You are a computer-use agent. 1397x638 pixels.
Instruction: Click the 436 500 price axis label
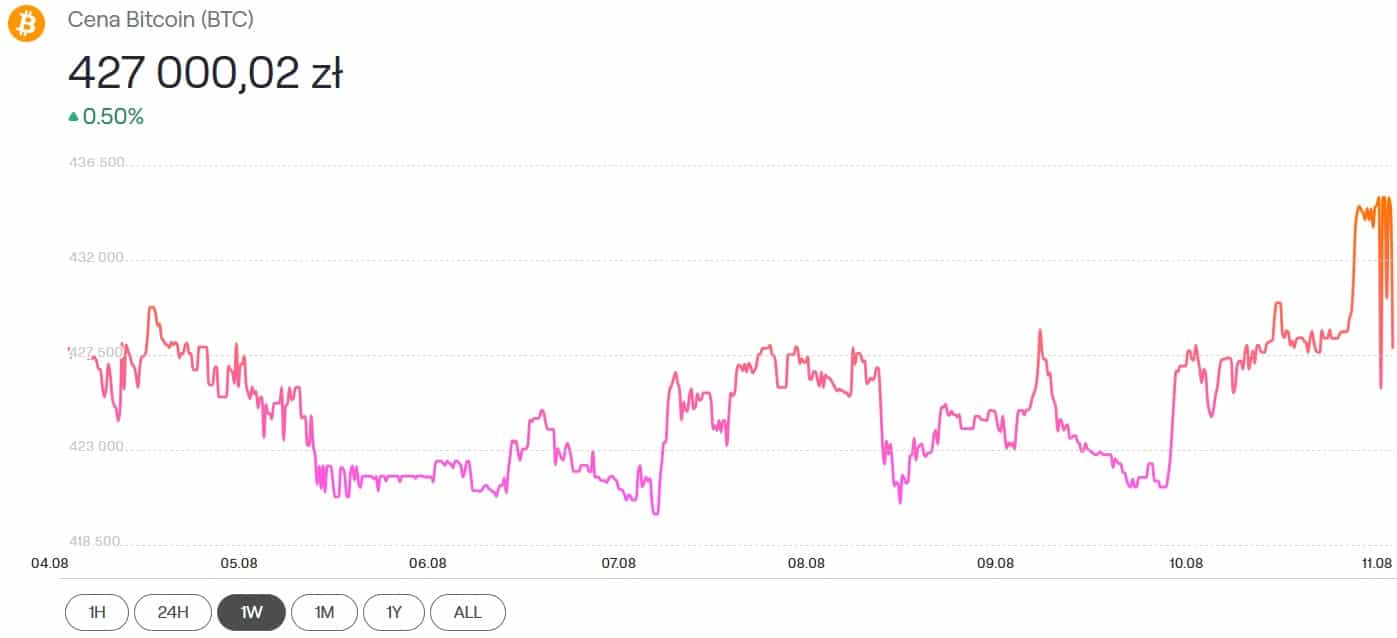pyautogui.click(x=96, y=163)
